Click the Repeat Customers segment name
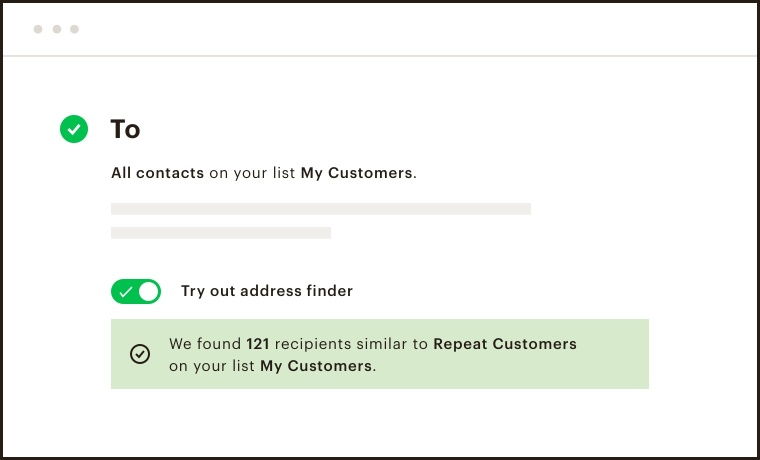The image size is (760, 460). [x=505, y=344]
